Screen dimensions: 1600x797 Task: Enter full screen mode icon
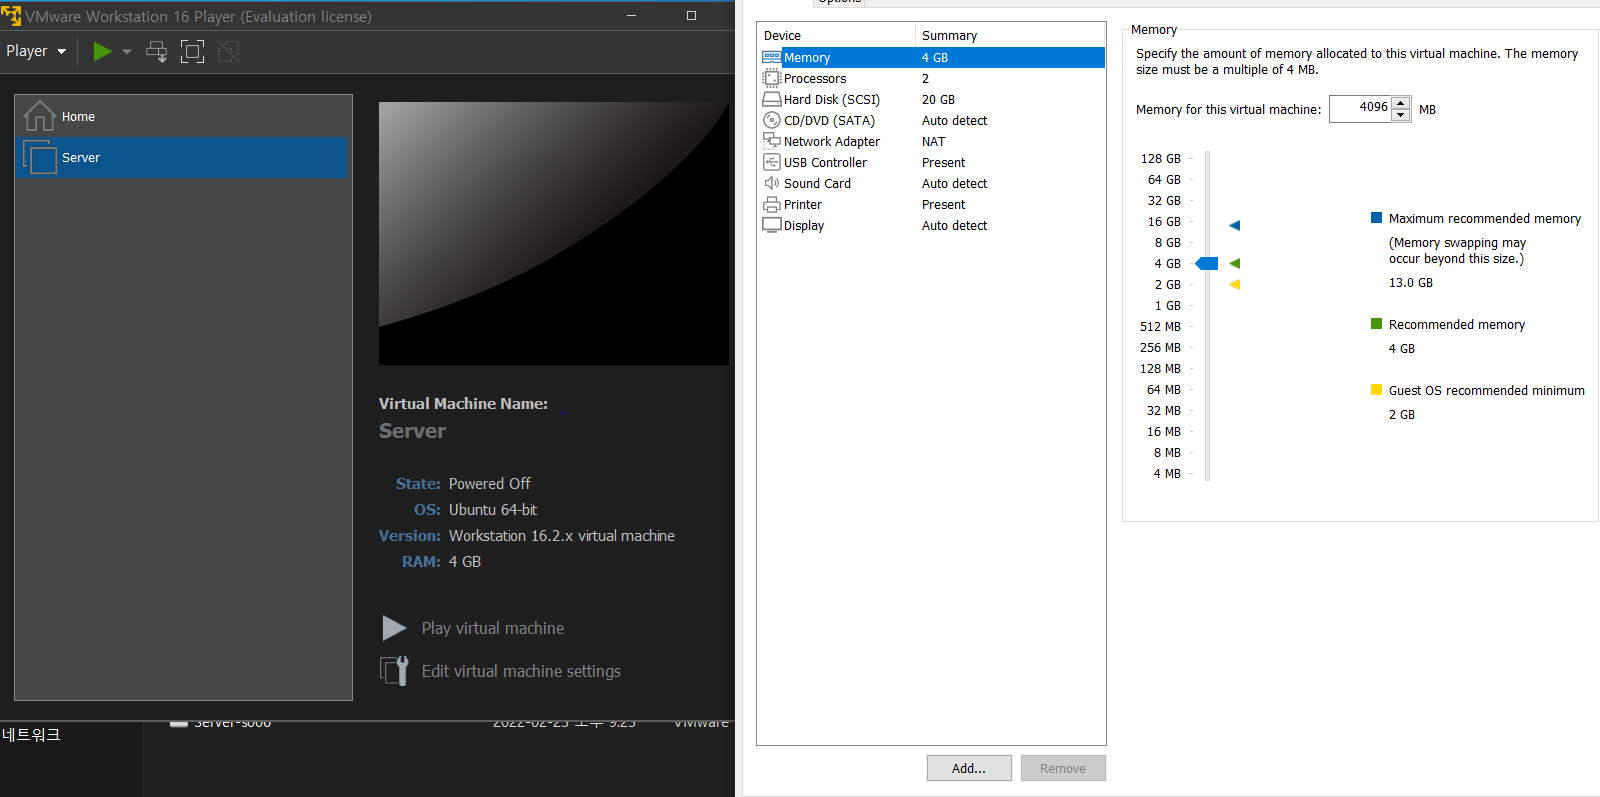click(x=192, y=51)
